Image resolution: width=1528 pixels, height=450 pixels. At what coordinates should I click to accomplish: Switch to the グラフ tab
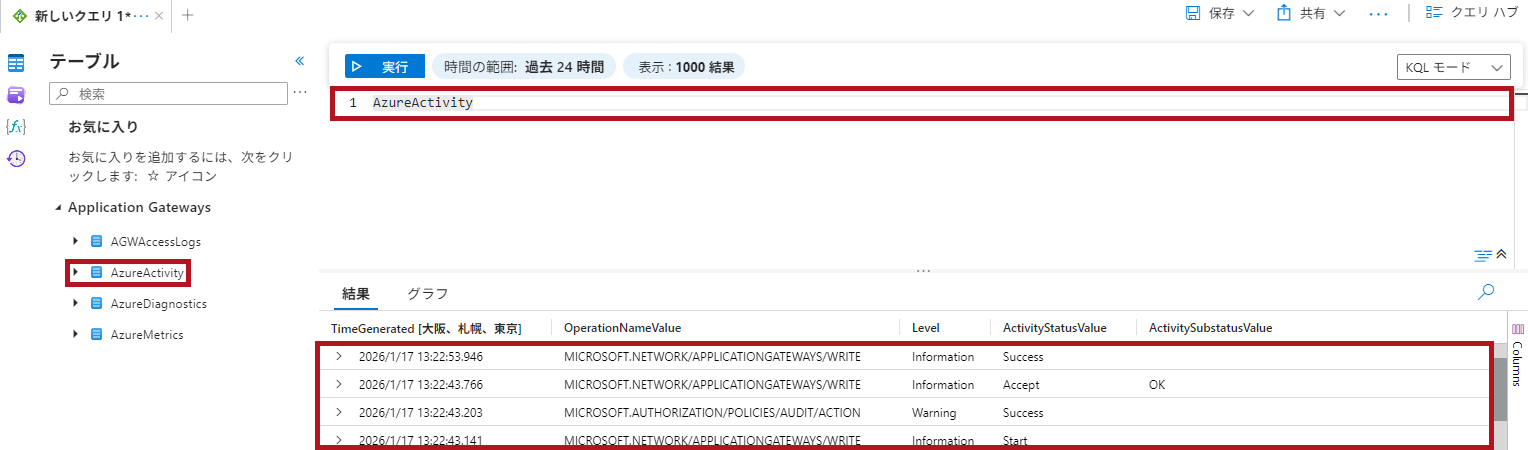click(x=427, y=294)
